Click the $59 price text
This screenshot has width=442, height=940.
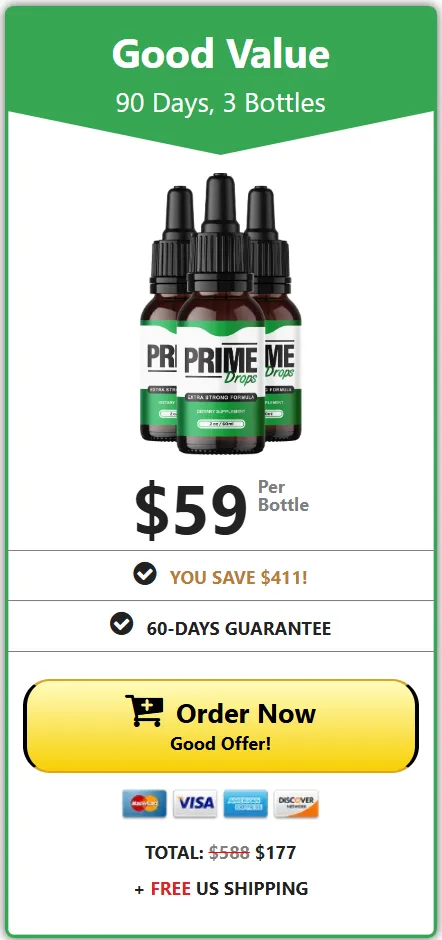[191, 510]
